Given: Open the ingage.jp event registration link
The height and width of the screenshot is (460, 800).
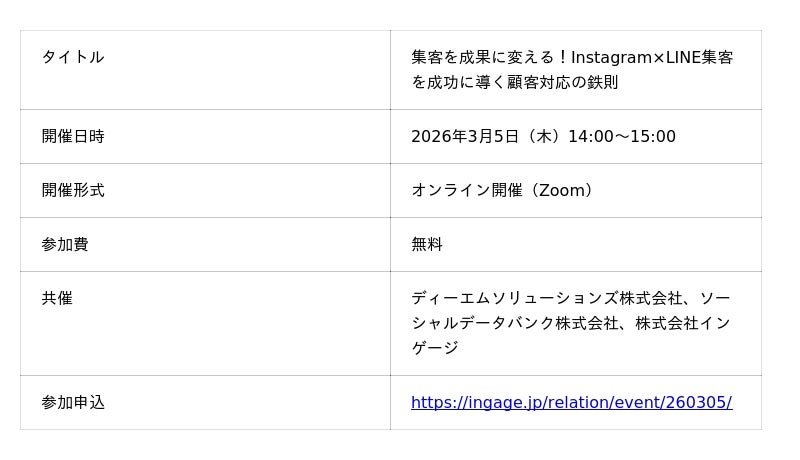Looking at the screenshot, I should click(x=570, y=402).
